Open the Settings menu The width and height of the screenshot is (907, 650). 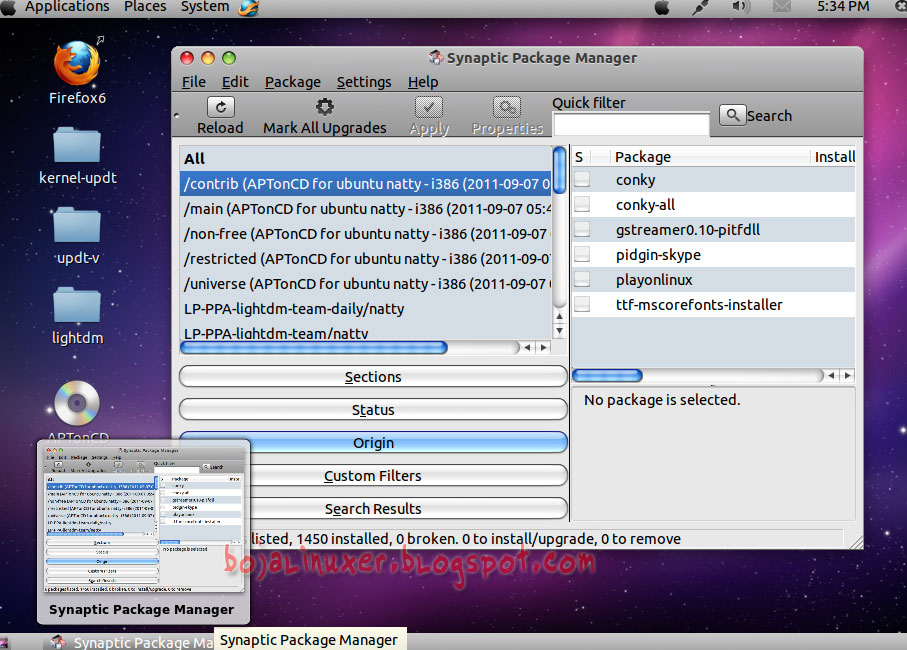(364, 82)
